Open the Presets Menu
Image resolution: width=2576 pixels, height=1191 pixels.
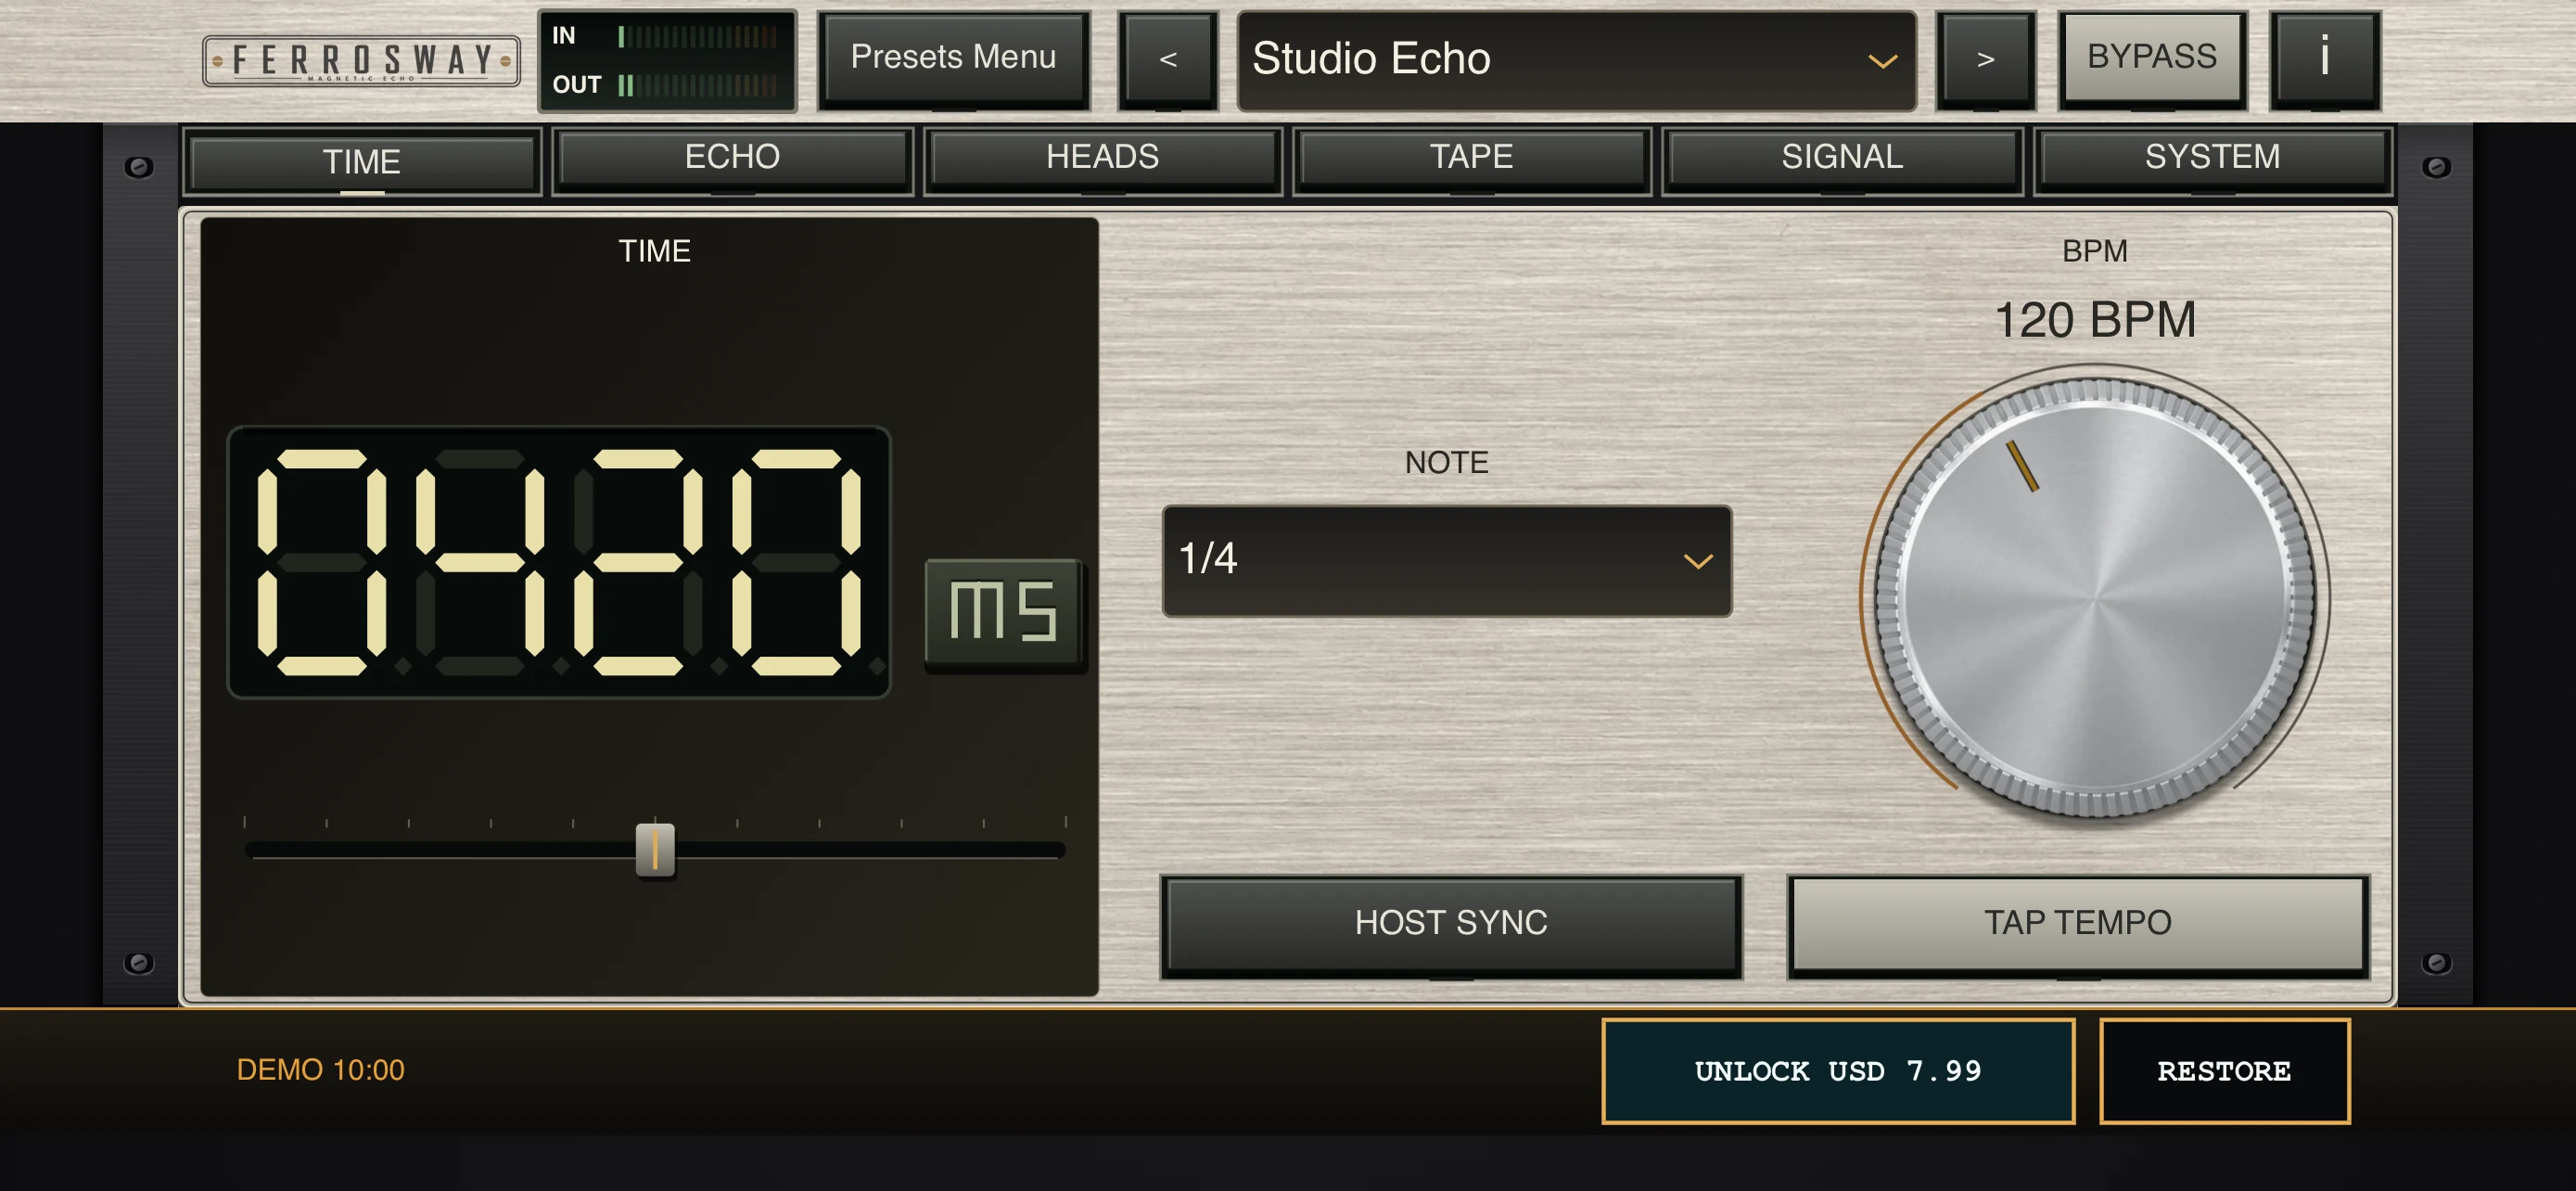tap(953, 58)
